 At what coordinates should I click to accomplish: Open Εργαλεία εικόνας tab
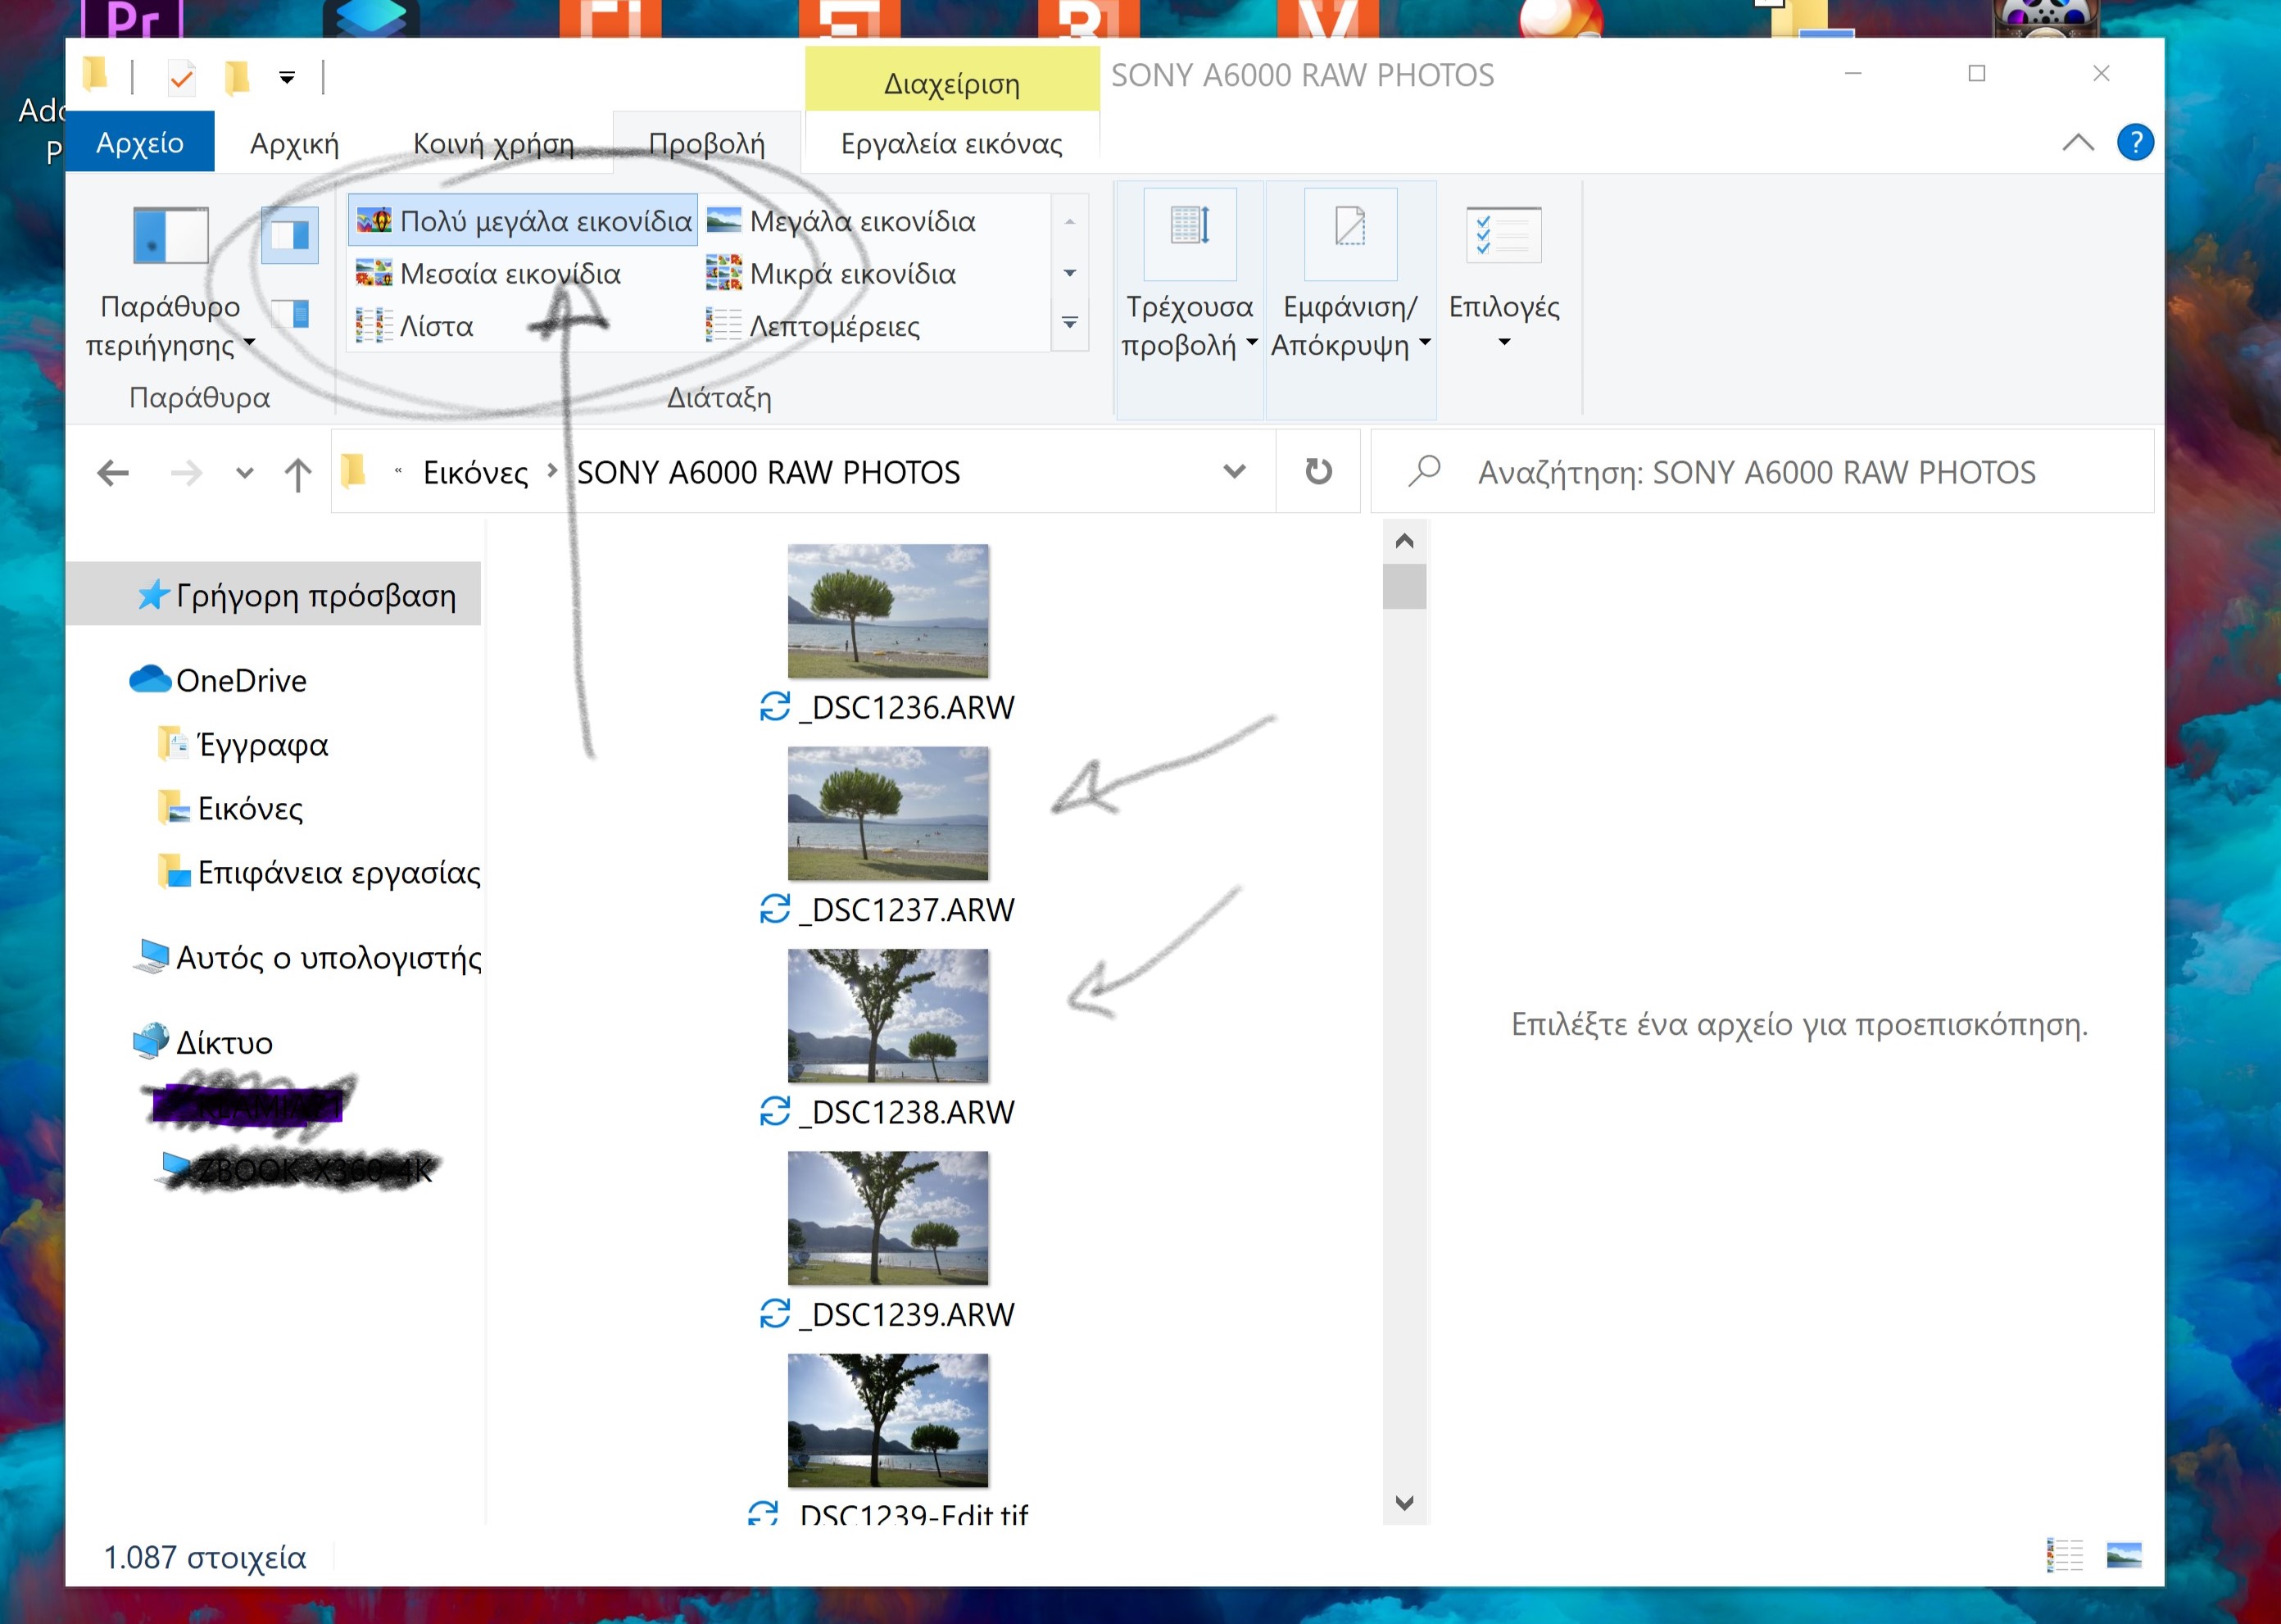coord(951,143)
